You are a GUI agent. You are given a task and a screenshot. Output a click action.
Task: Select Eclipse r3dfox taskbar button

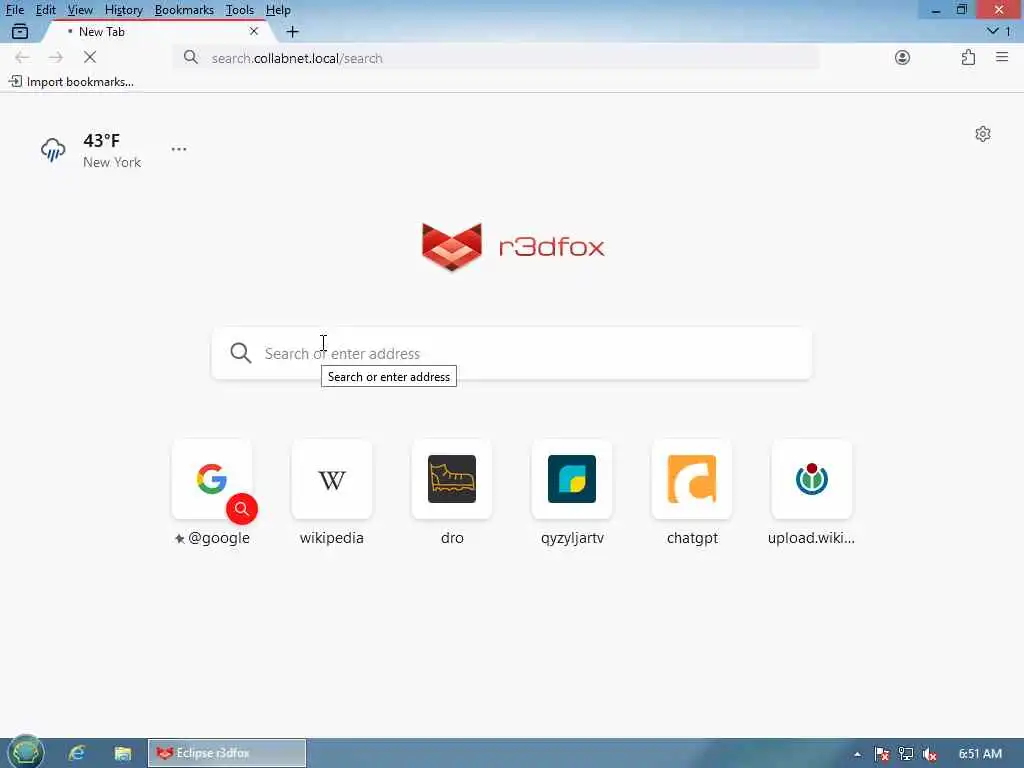(x=227, y=753)
